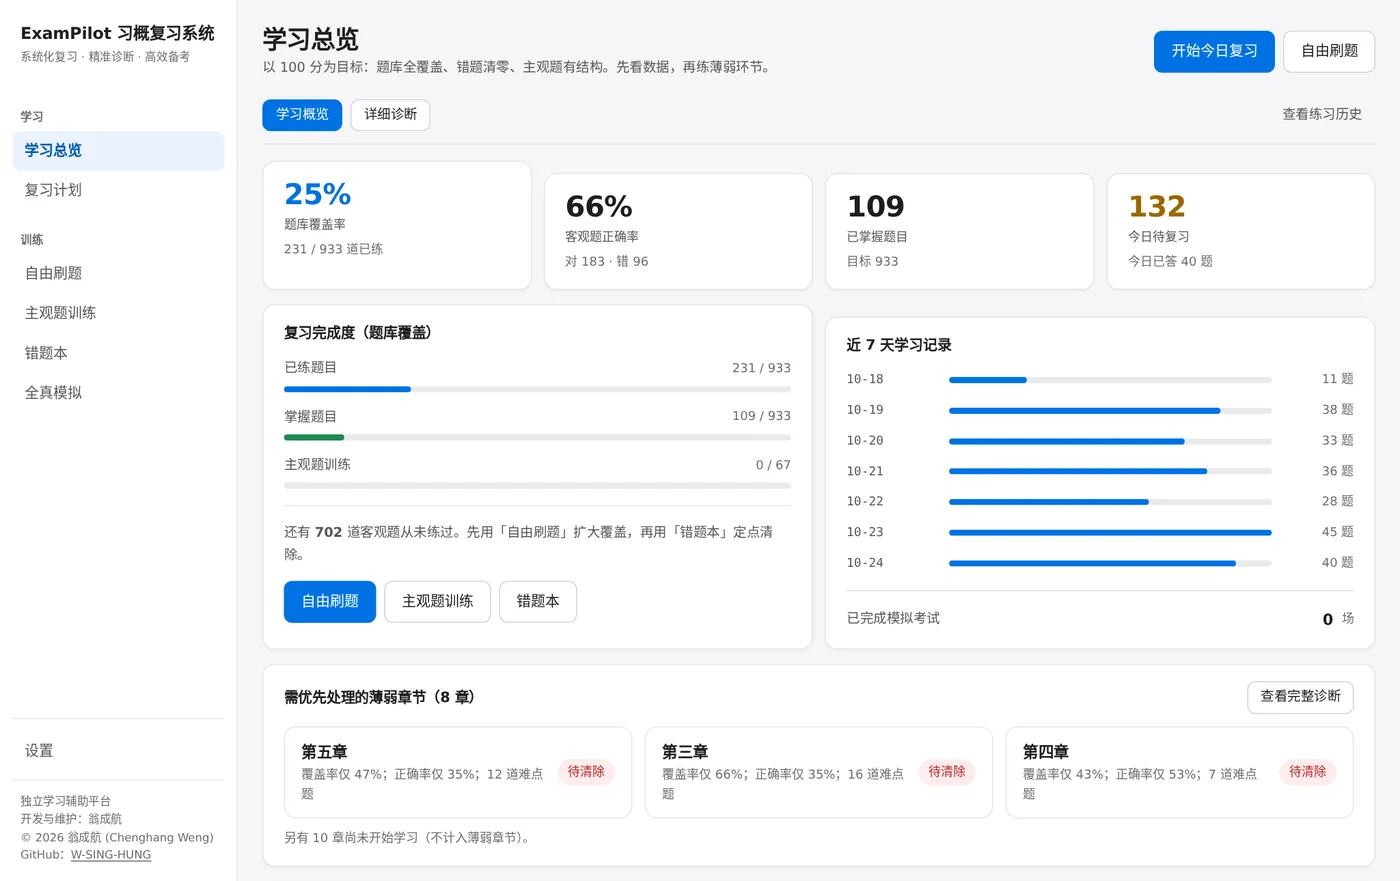
Task: Click 待清除 badge on 第五章 card
Action: click(586, 772)
